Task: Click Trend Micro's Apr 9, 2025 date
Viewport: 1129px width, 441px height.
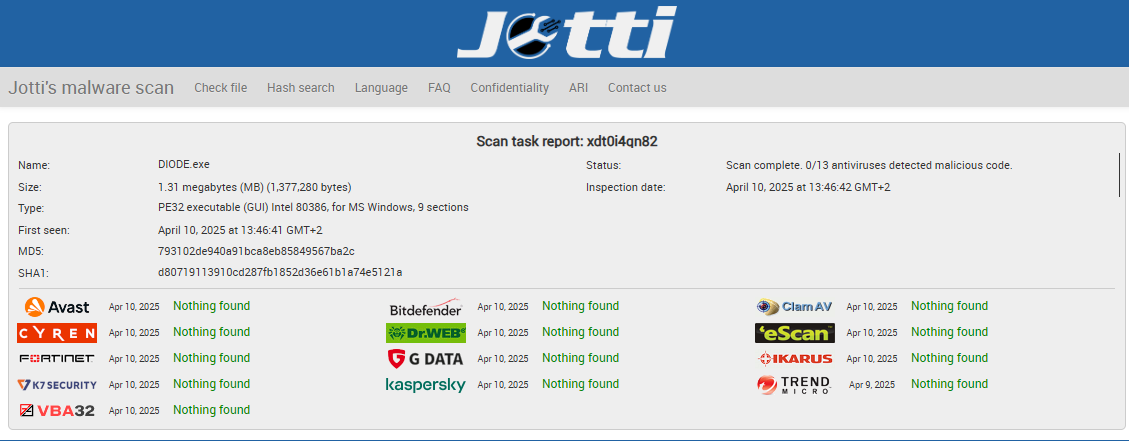Action: coord(872,385)
